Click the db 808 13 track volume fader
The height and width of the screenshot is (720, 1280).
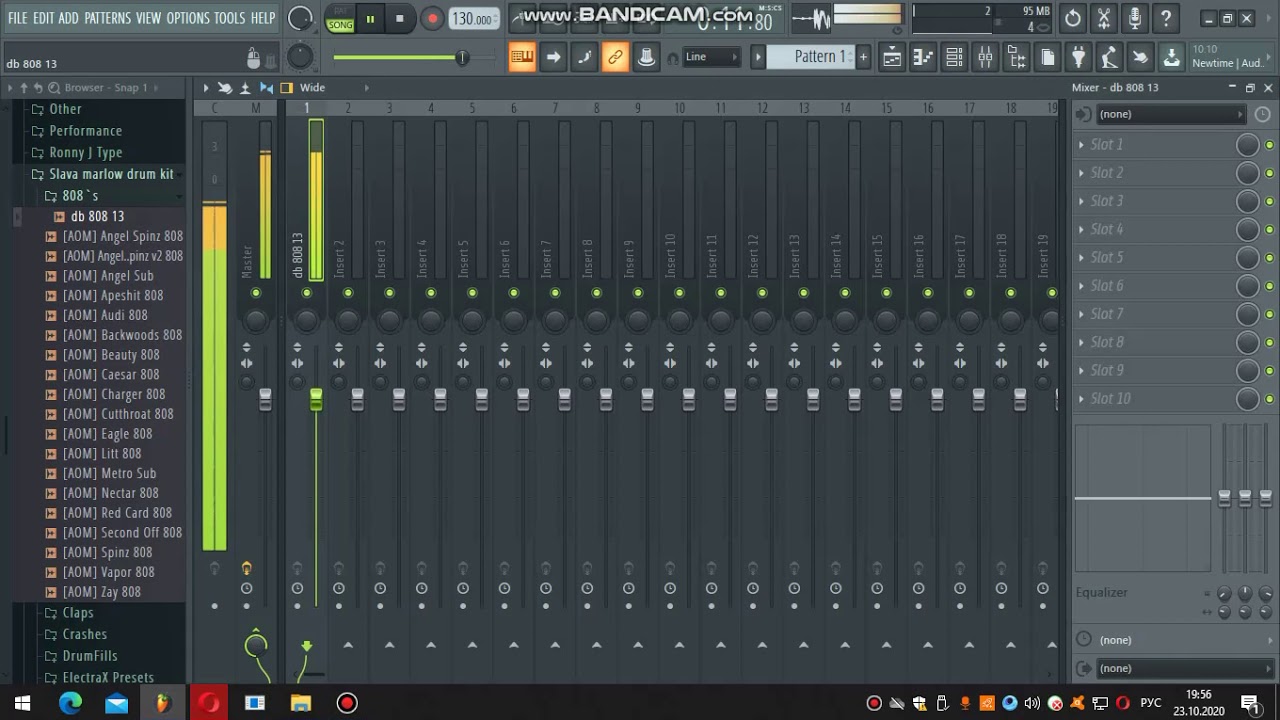pyautogui.click(x=316, y=400)
